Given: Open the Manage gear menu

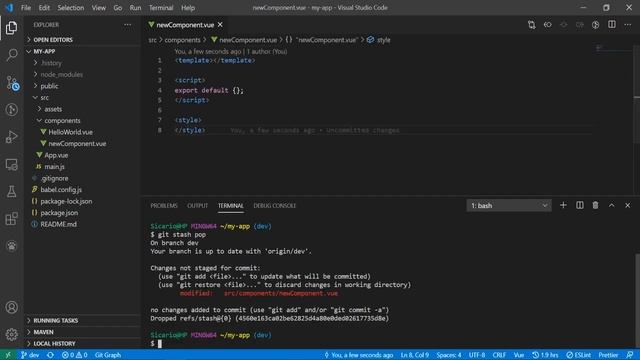Looking at the screenshot, I should (11, 334).
